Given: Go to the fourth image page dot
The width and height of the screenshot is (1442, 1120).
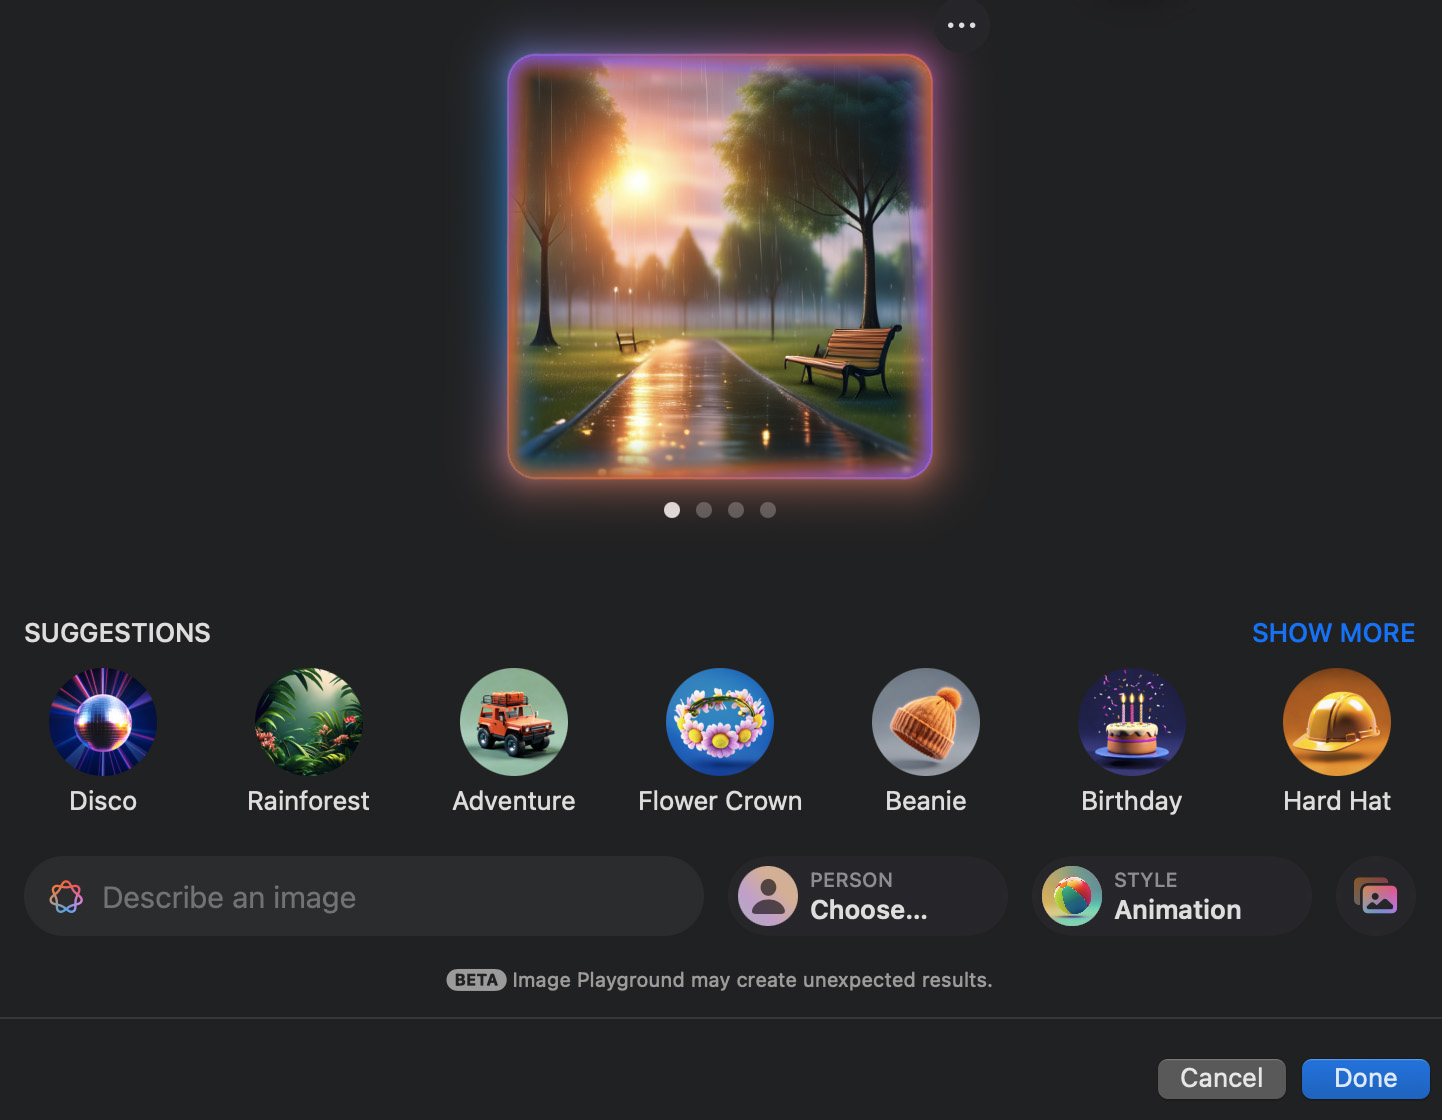Looking at the screenshot, I should click(768, 510).
